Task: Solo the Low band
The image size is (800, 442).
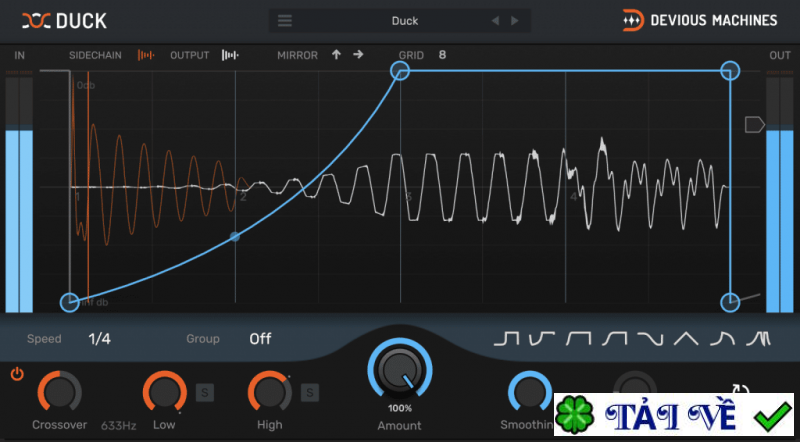Action: tap(205, 392)
